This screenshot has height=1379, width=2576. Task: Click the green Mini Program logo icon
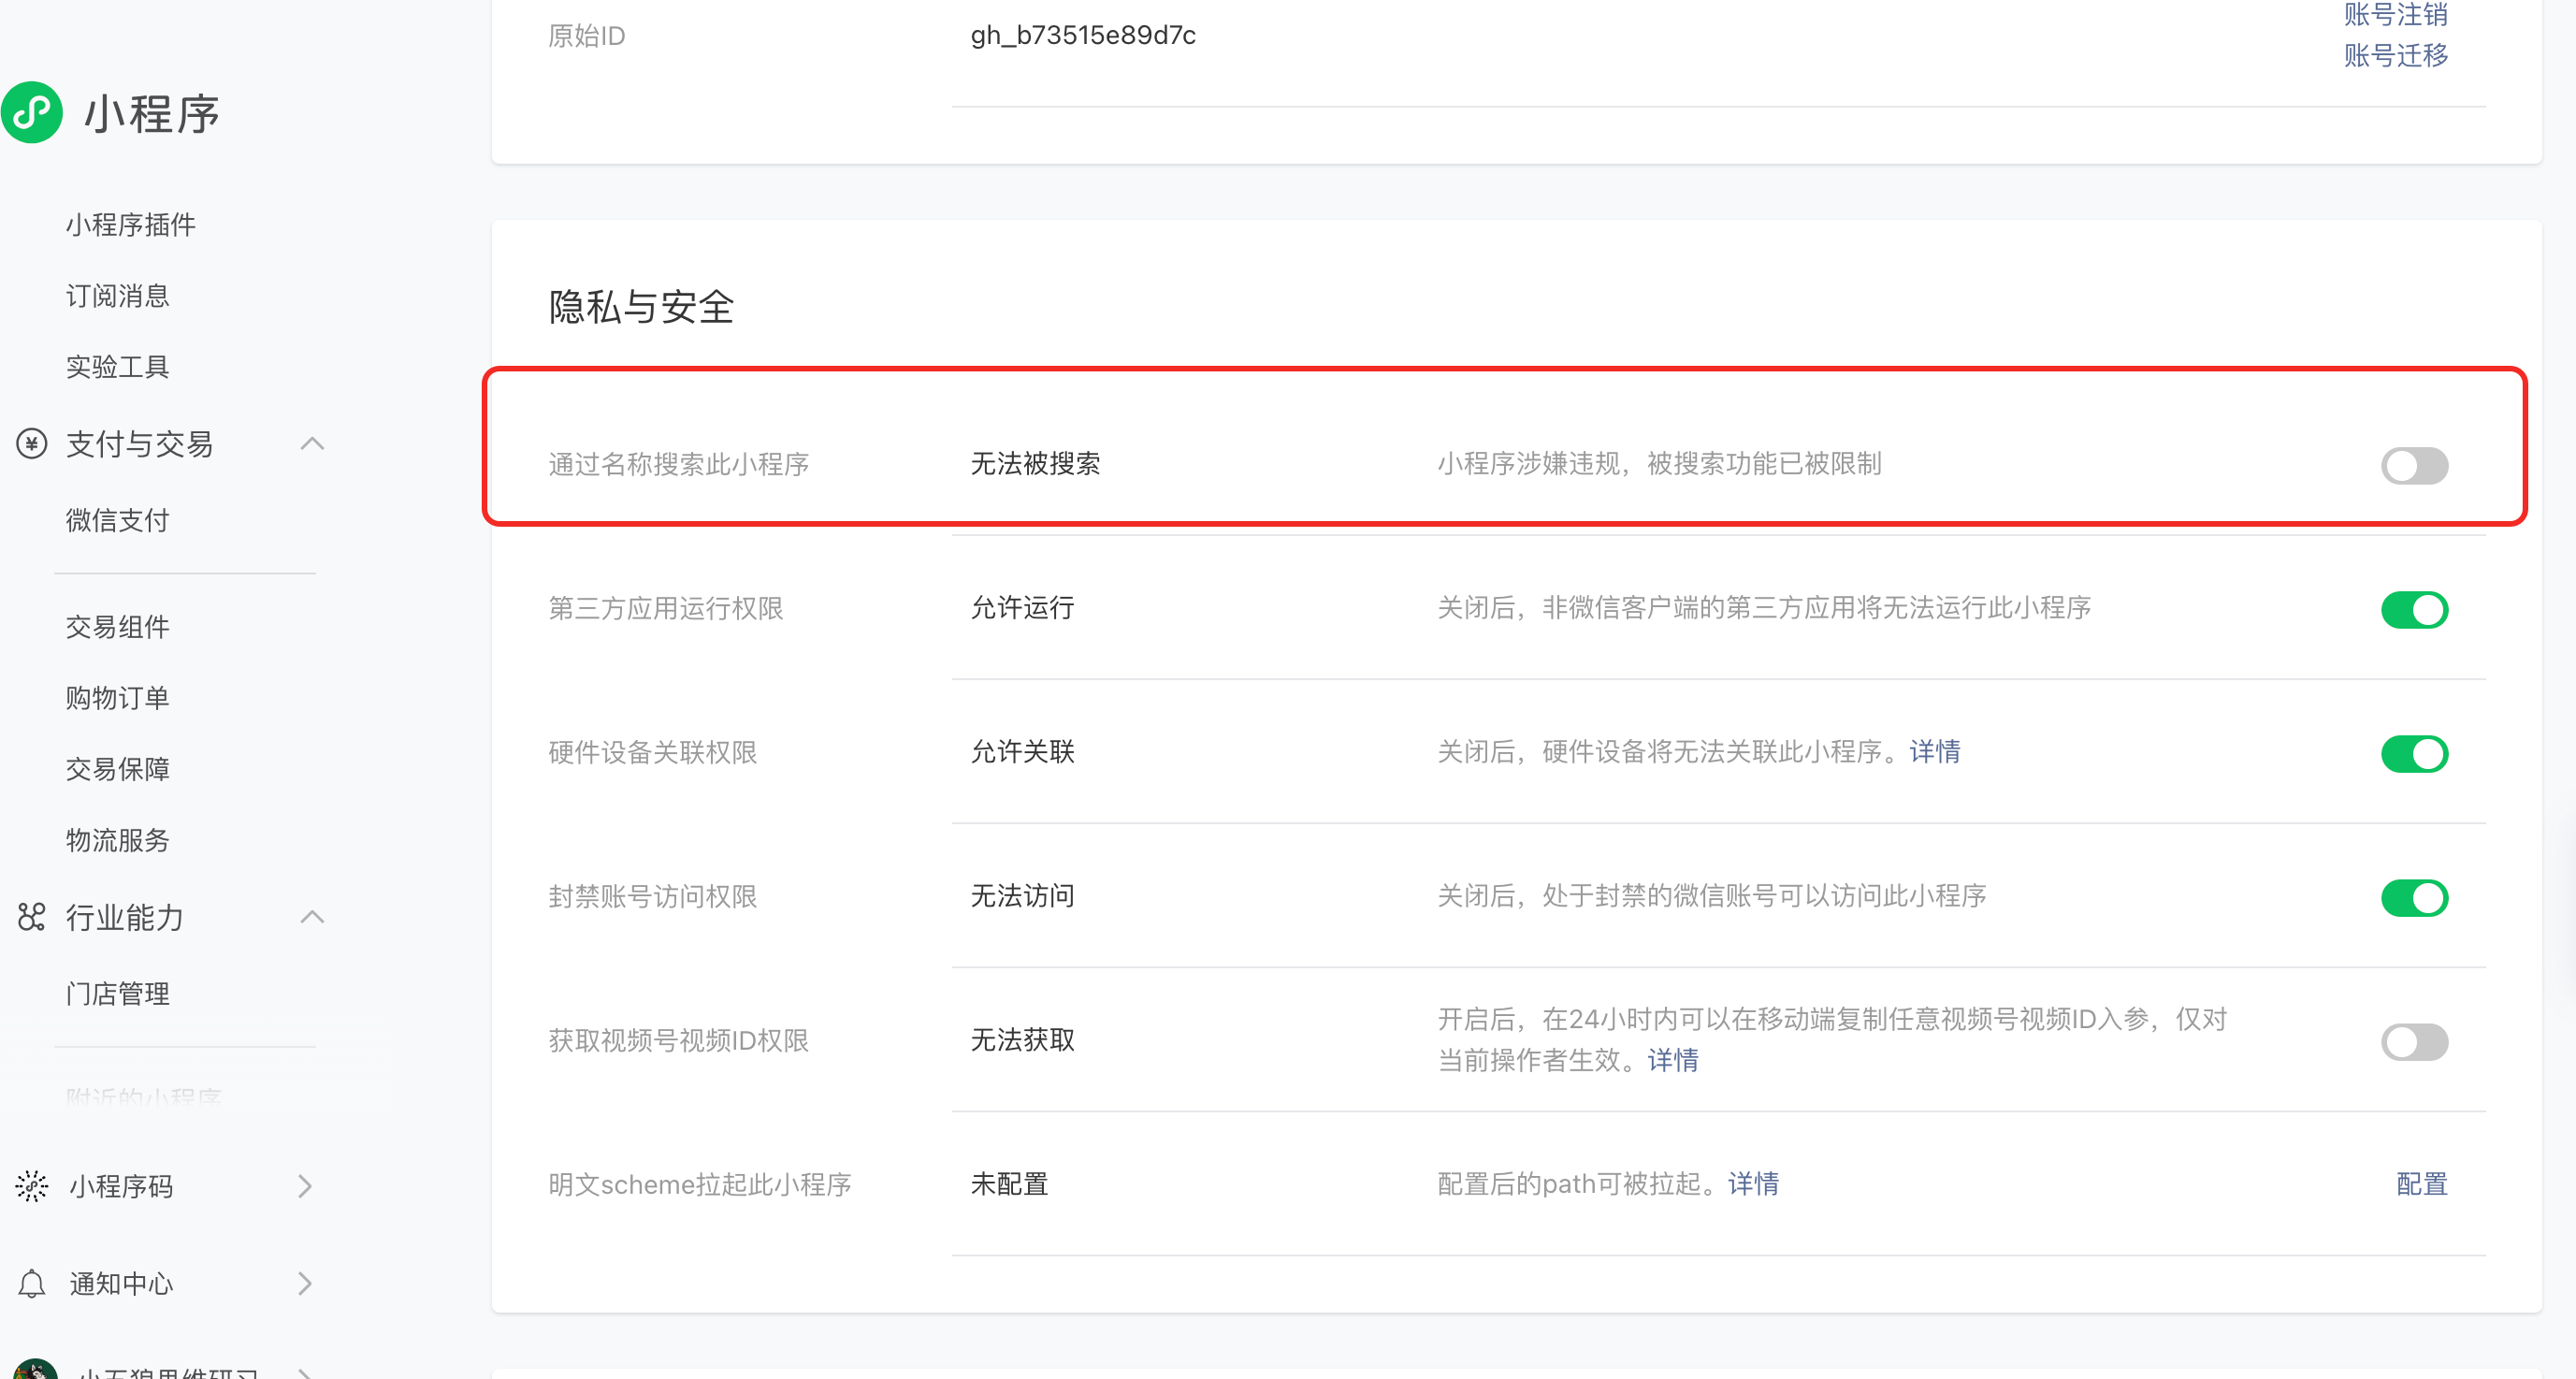(33, 113)
